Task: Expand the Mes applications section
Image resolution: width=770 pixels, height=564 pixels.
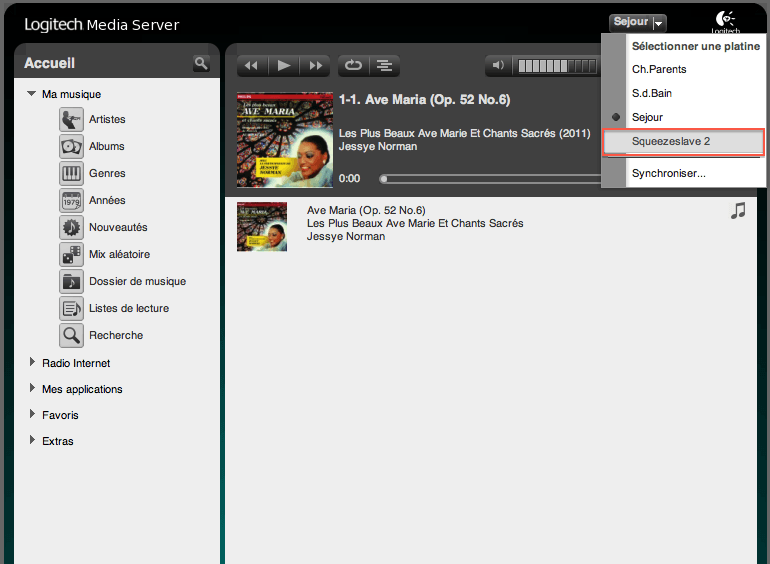Action: pyautogui.click(x=32, y=388)
